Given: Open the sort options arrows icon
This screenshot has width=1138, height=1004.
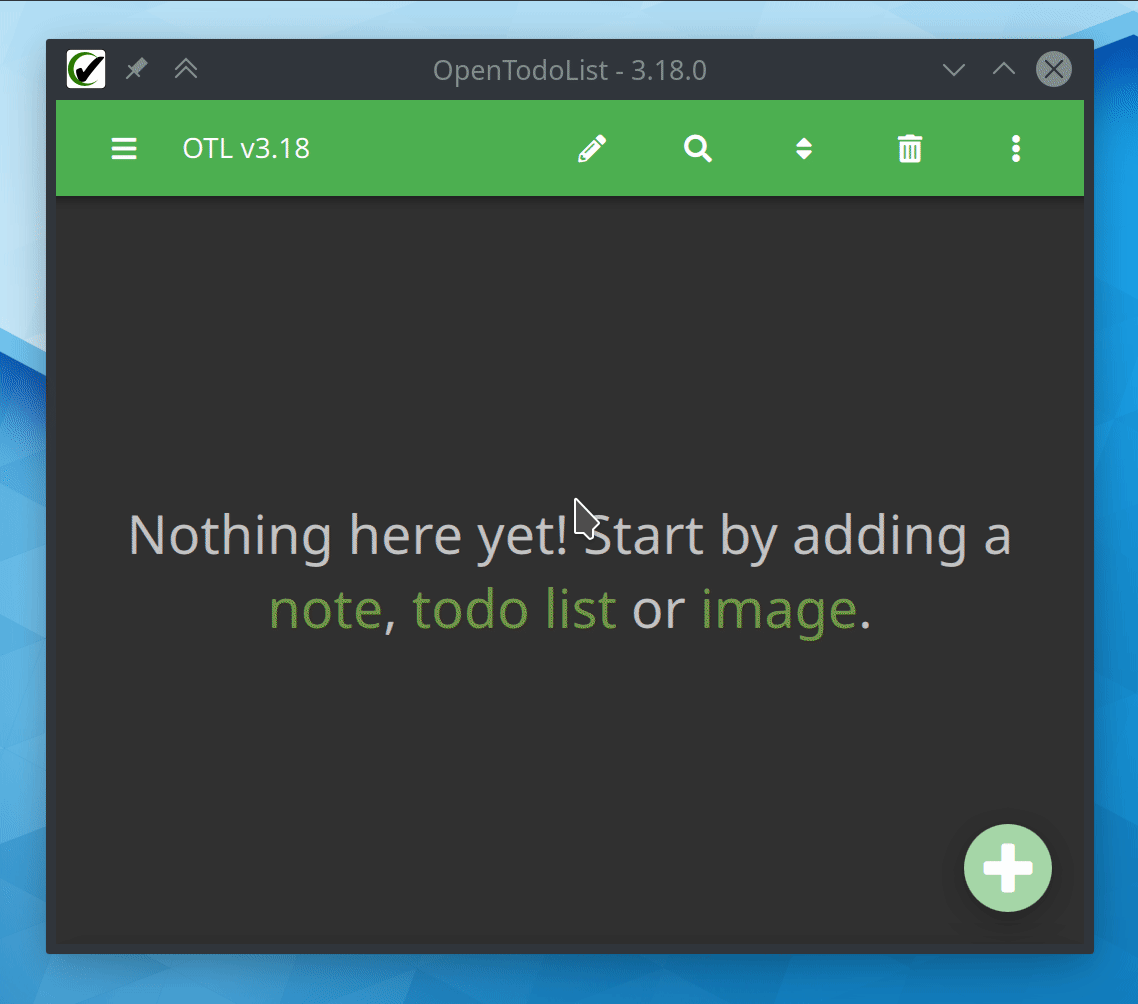Looking at the screenshot, I should pyautogui.click(x=803, y=149).
